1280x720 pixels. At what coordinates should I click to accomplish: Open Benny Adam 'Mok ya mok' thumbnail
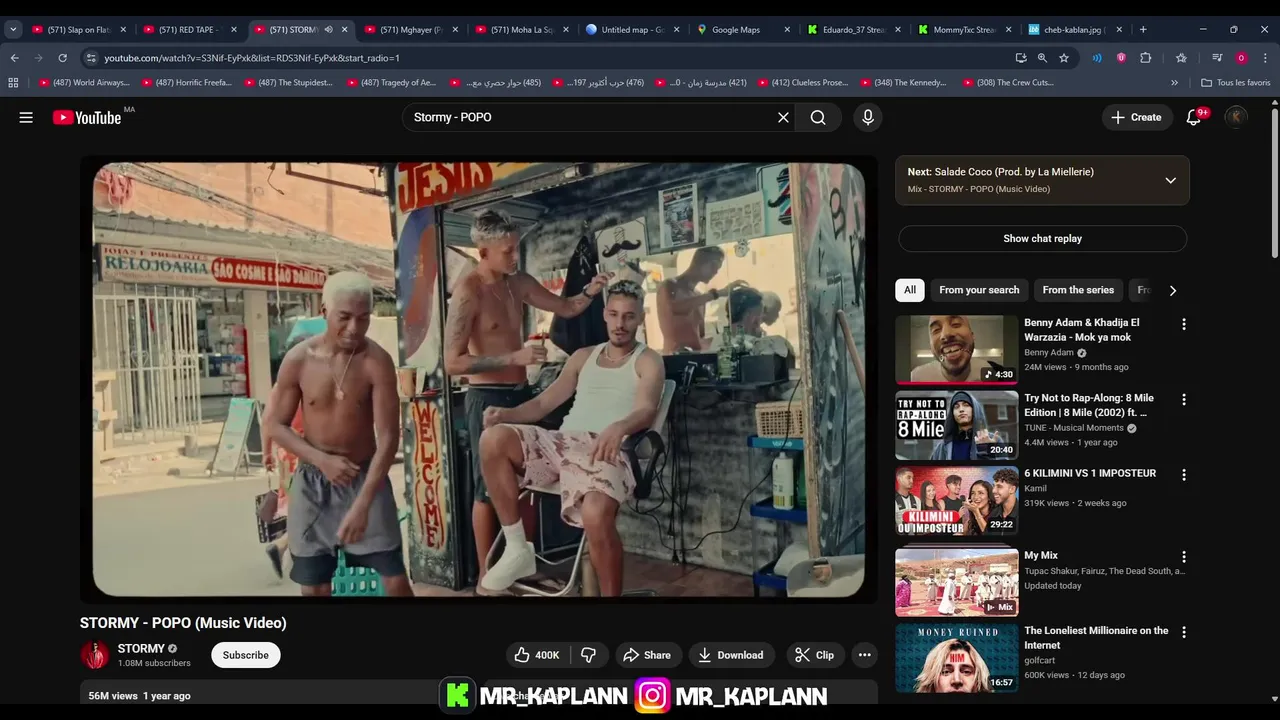click(x=956, y=350)
